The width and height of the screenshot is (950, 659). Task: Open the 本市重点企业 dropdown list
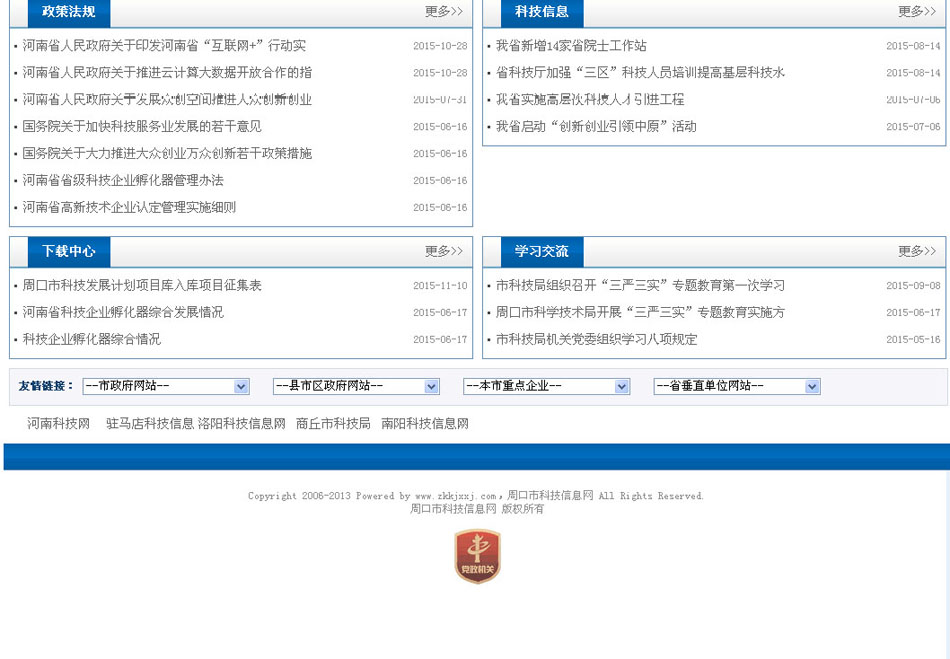point(546,386)
